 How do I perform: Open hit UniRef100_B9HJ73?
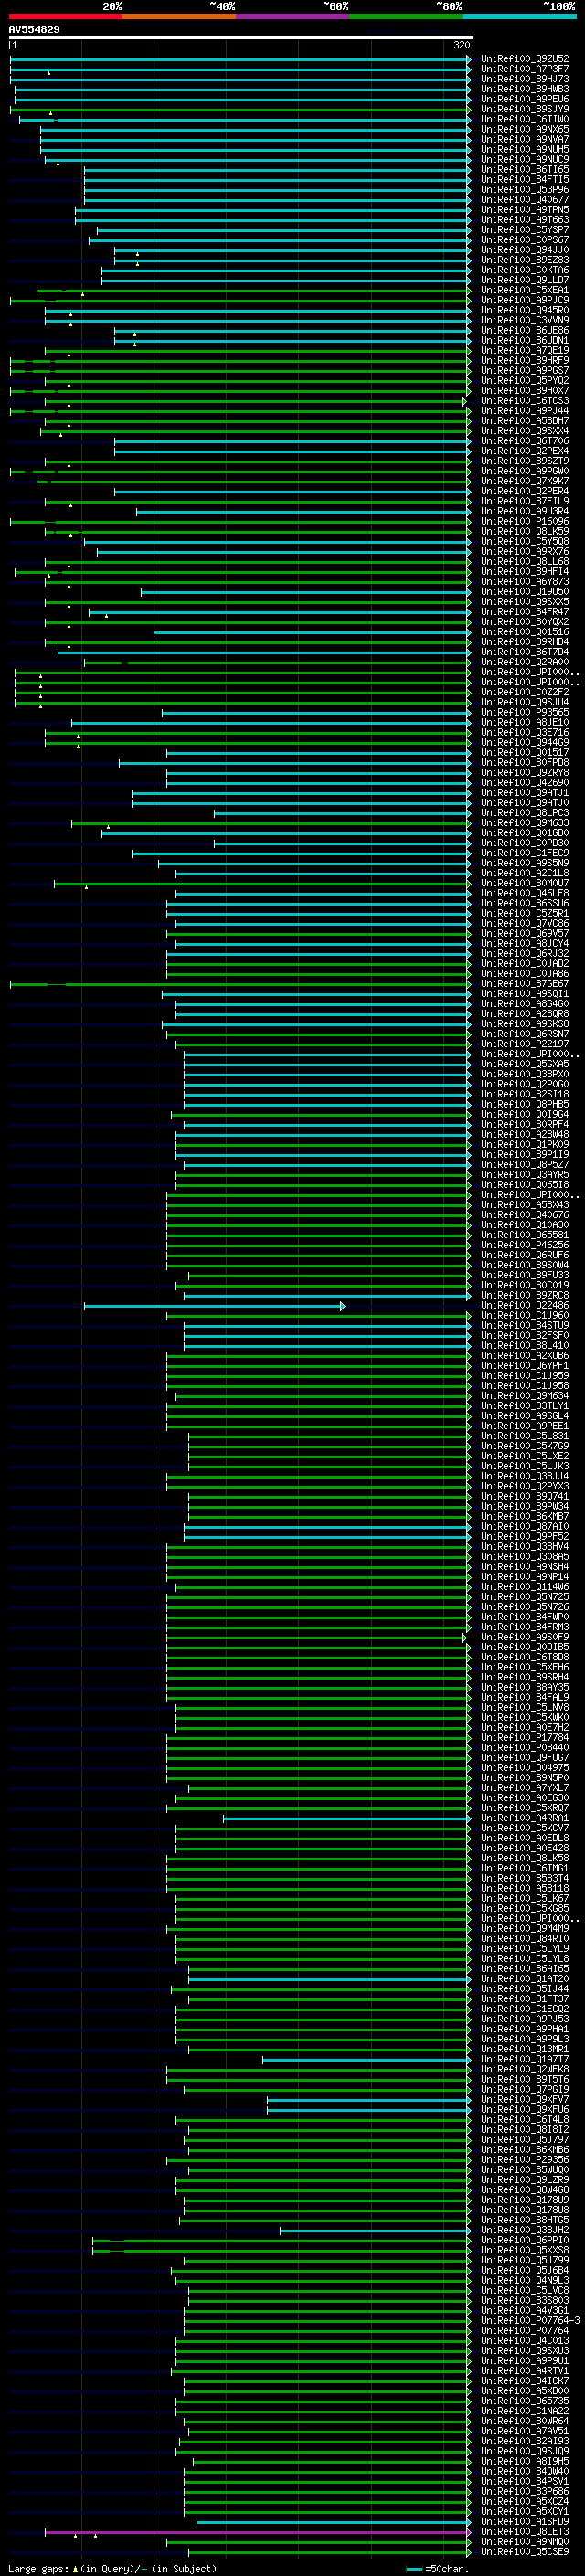525,79
